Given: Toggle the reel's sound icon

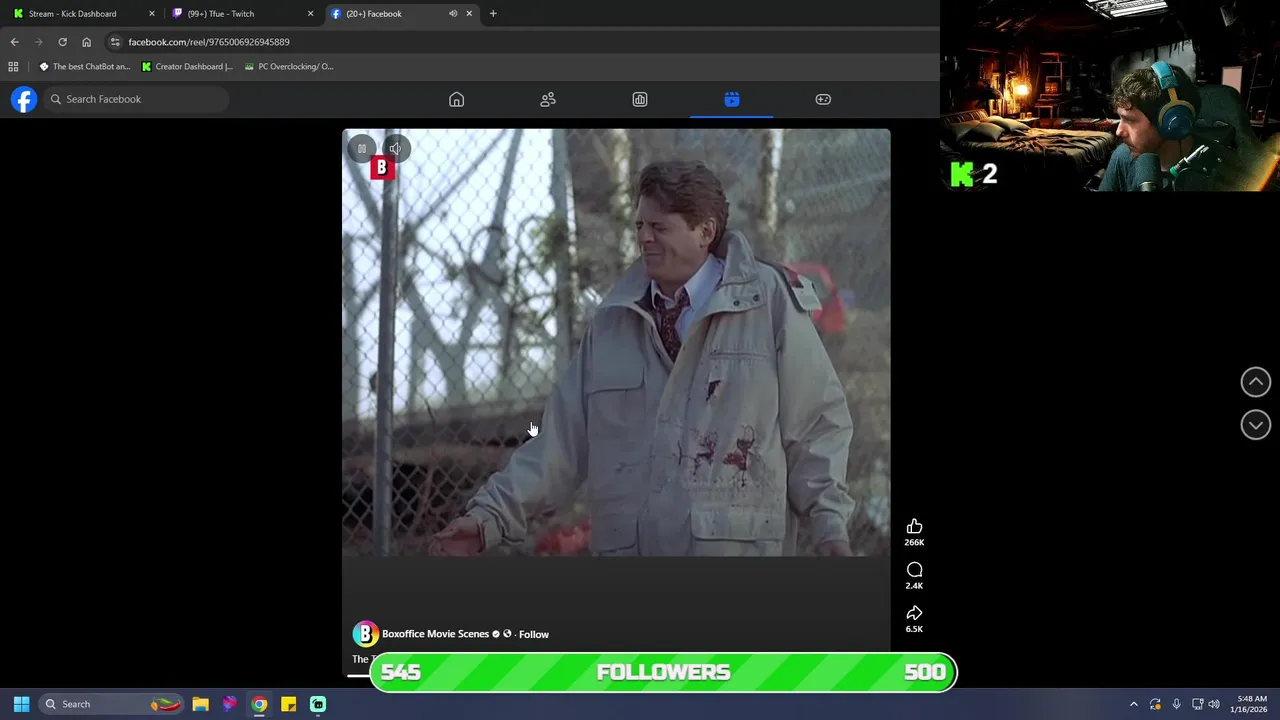Looking at the screenshot, I should (x=395, y=149).
